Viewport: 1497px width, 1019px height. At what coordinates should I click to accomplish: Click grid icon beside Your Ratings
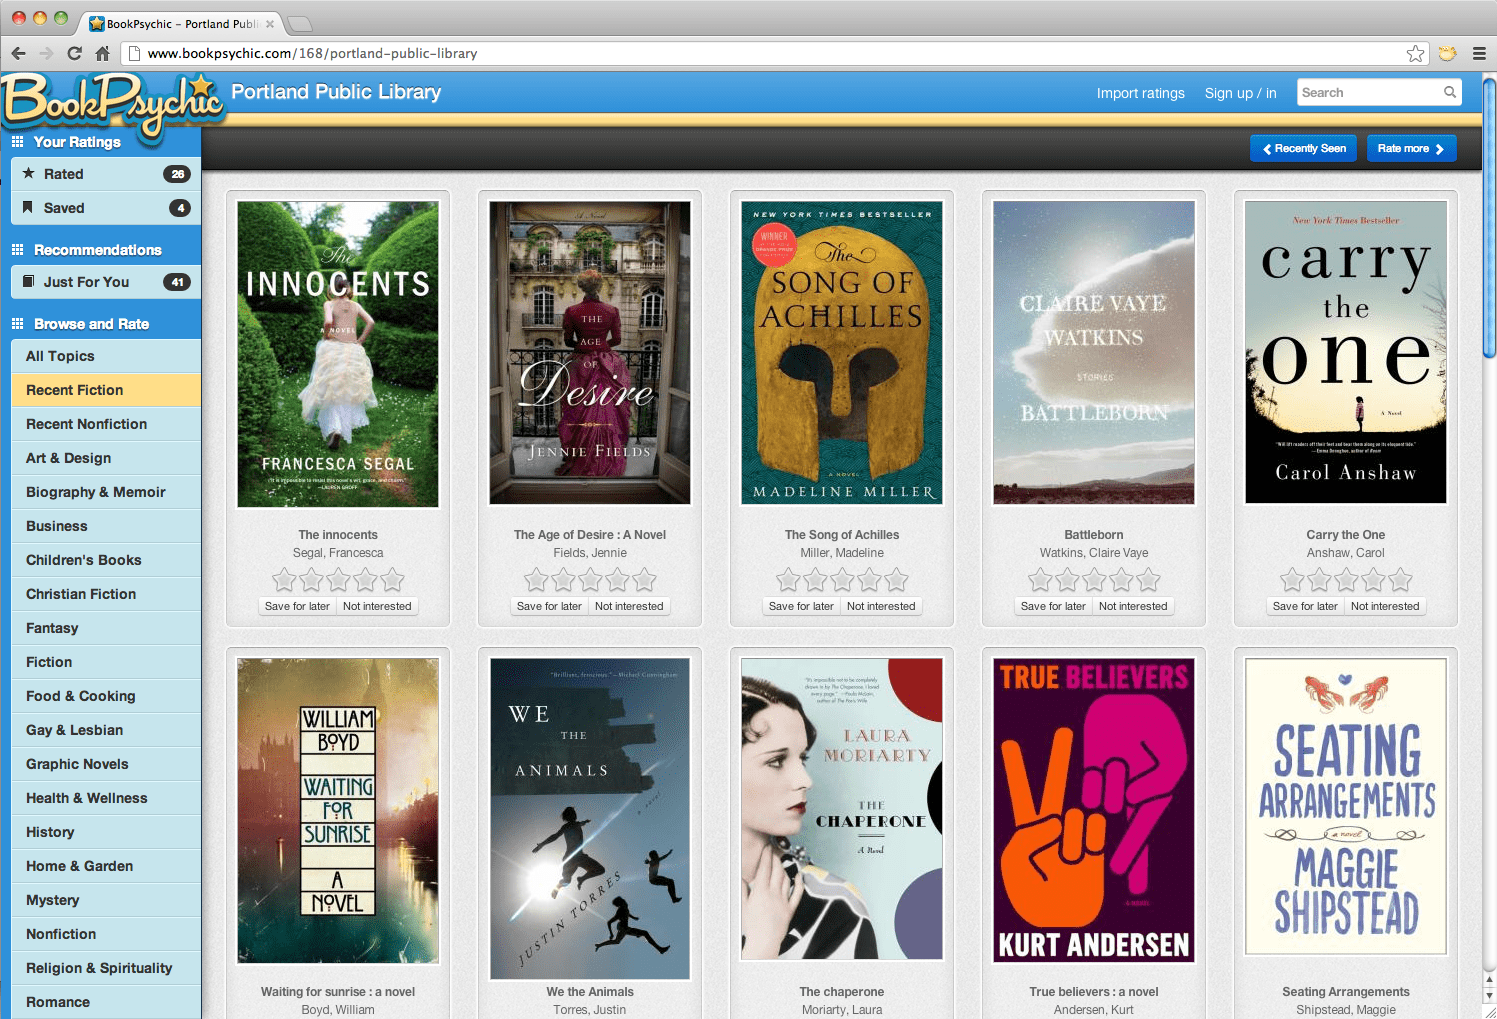pos(17,142)
